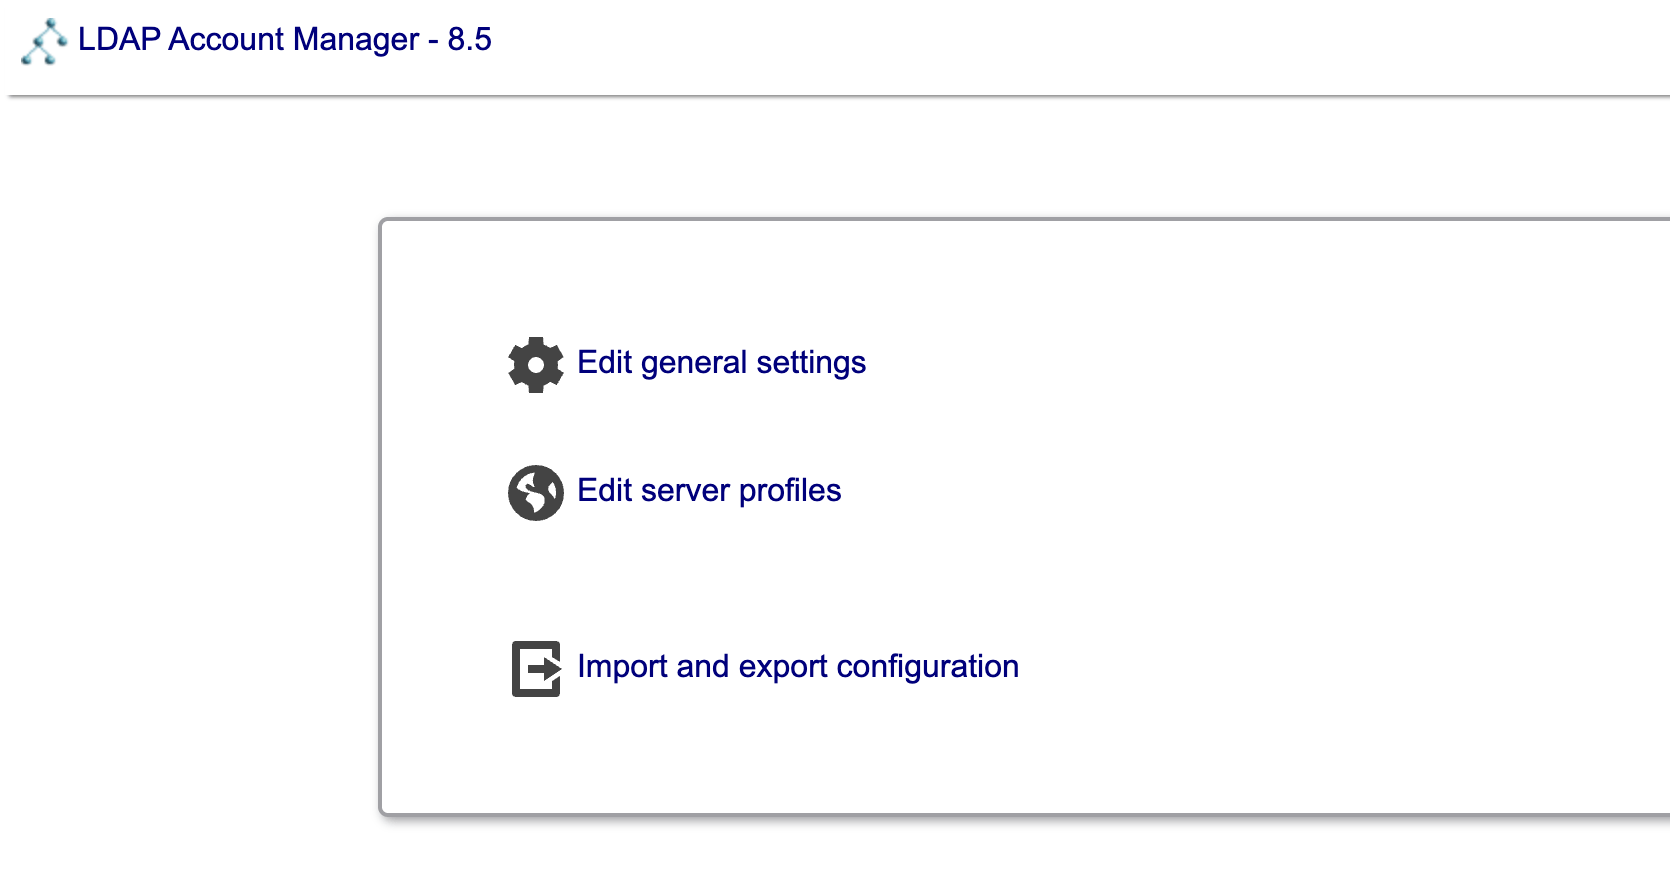Click "Edit" in the general settings link
The width and height of the screenshot is (1670, 888).
pos(604,362)
